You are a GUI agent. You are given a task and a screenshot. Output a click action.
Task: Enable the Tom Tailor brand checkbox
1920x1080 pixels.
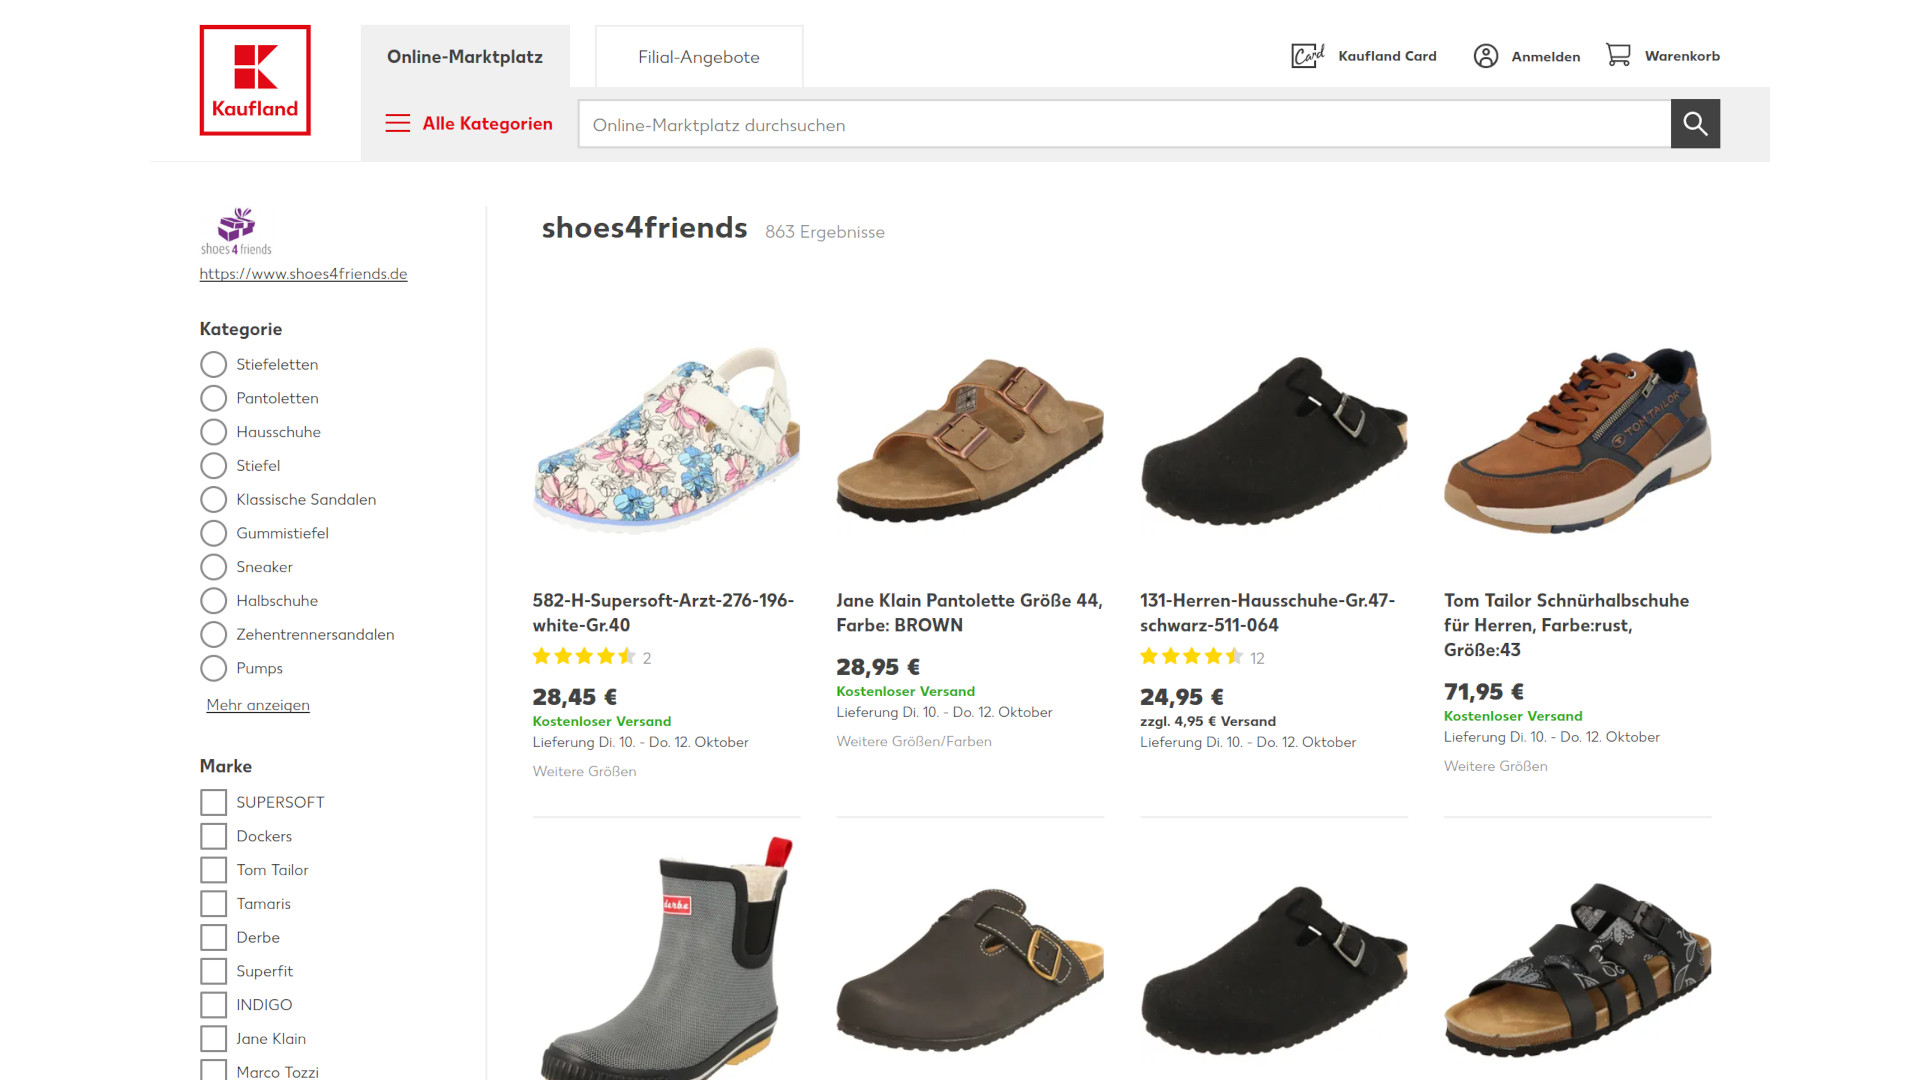(x=213, y=869)
